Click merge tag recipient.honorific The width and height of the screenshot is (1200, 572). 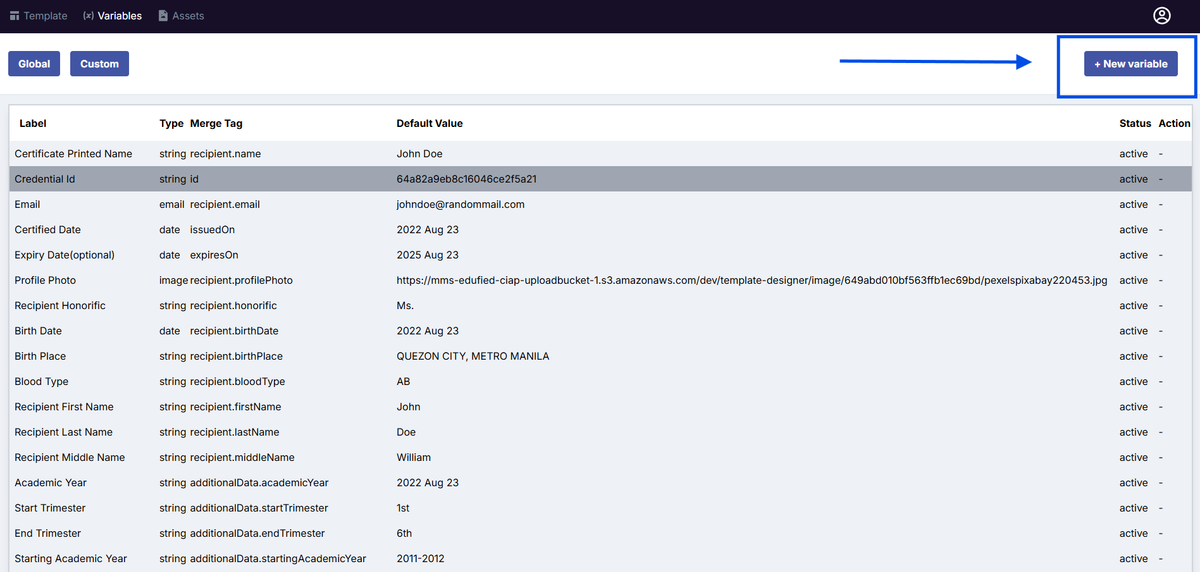coord(233,305)
